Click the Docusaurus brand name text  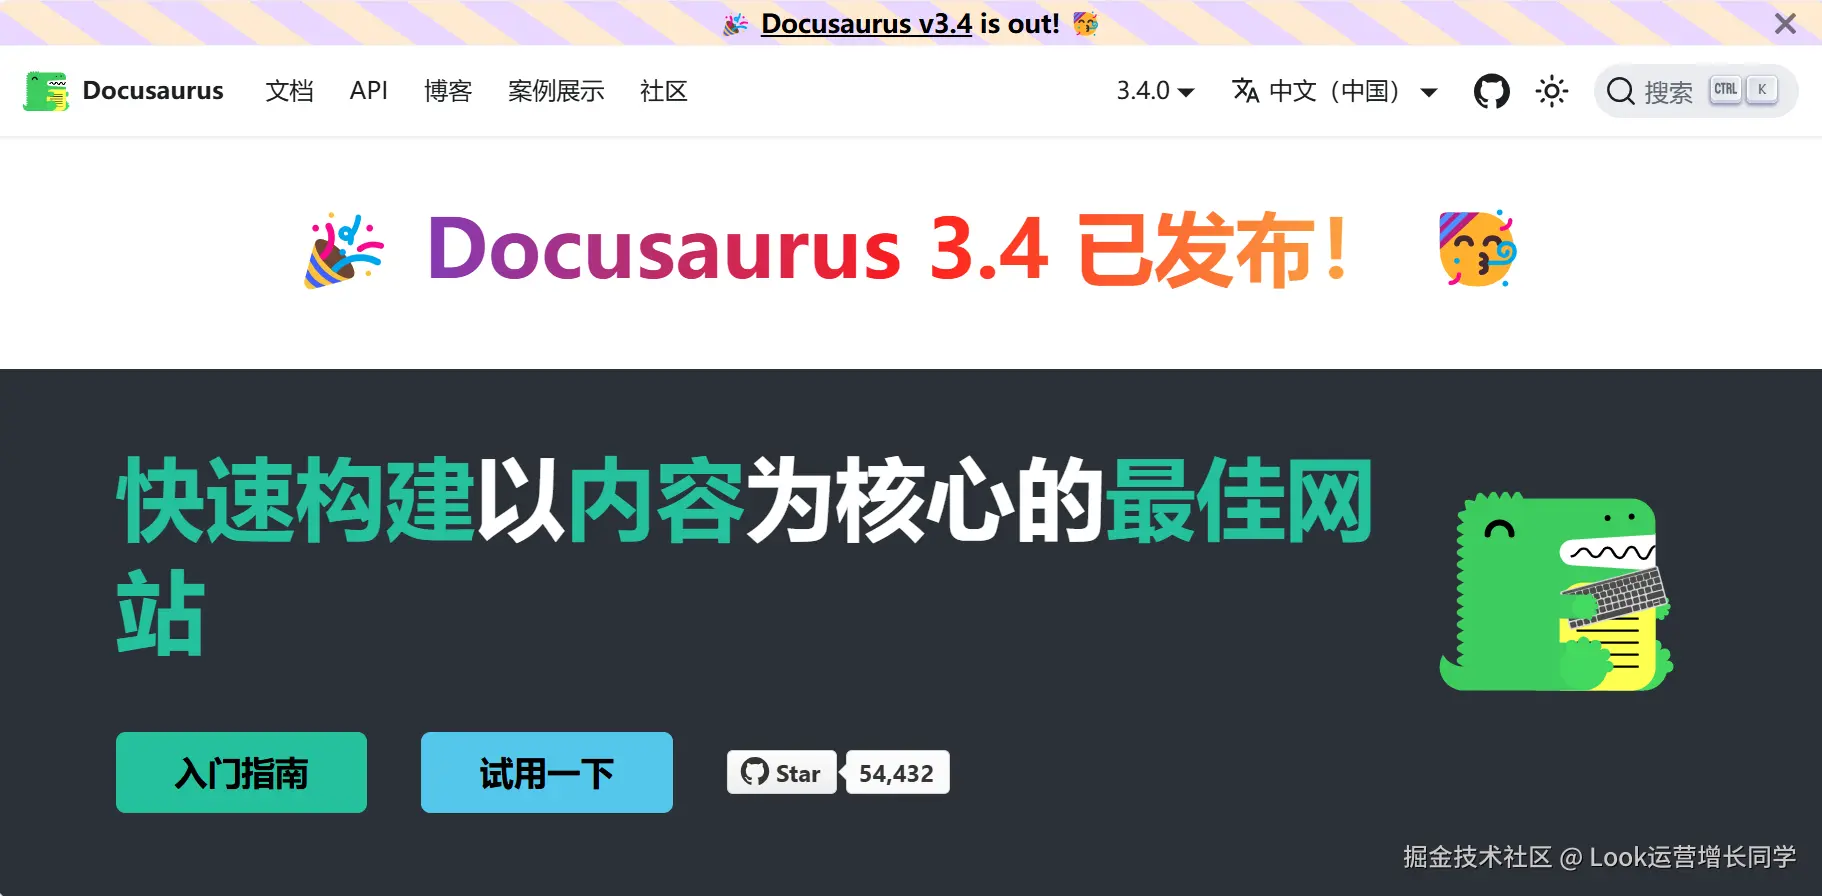point(153,91)
